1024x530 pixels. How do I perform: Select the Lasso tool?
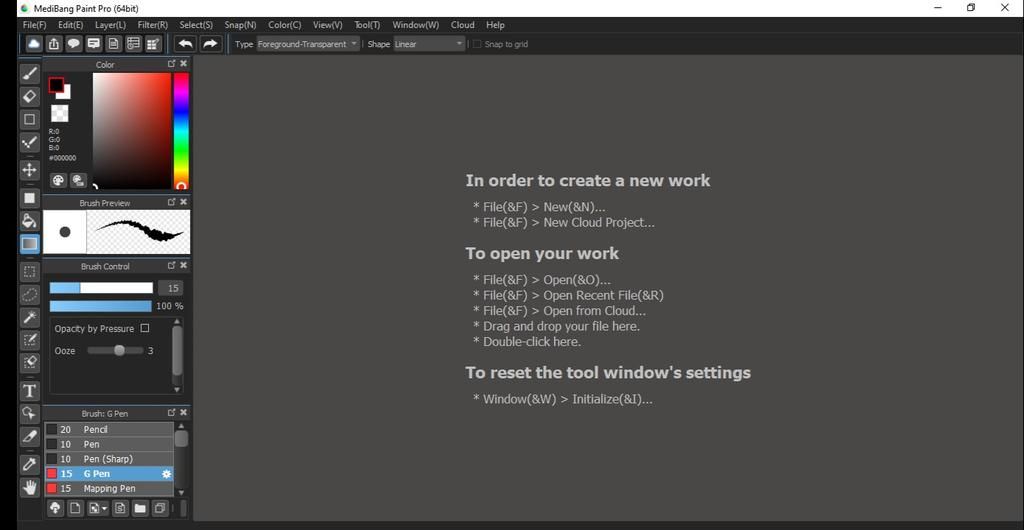[x=29, y=294]
